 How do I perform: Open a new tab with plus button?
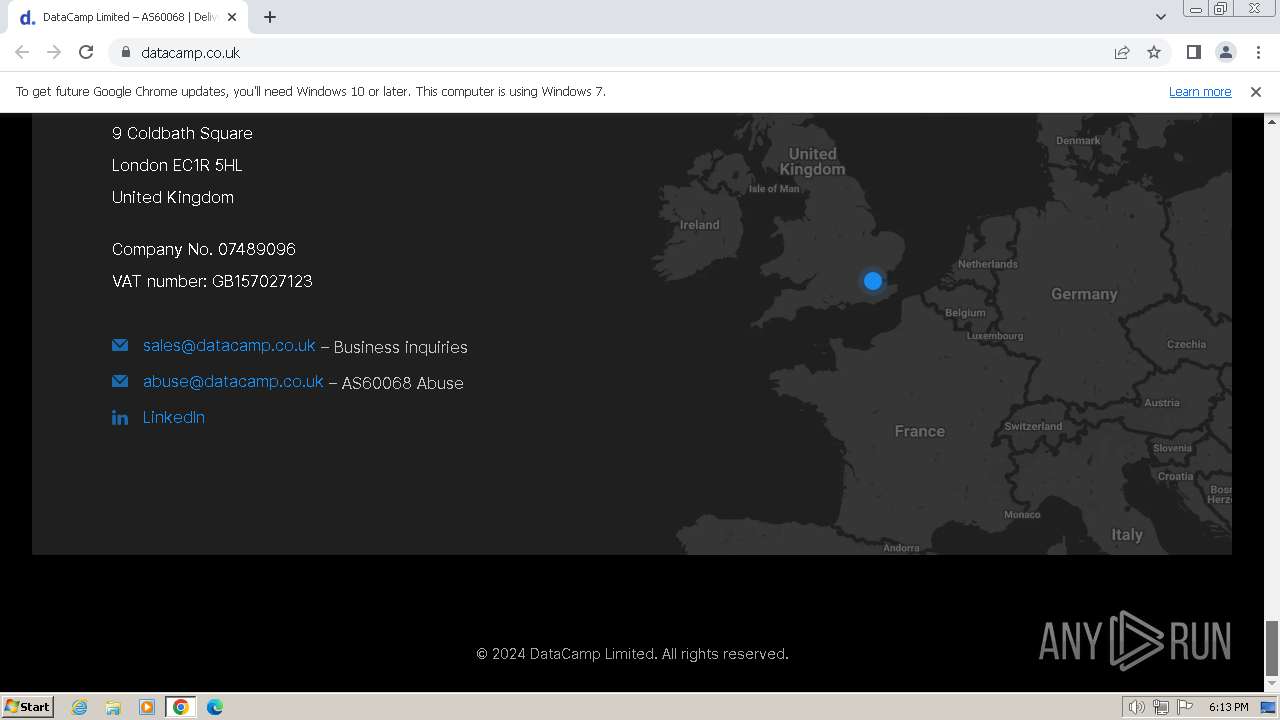point(270,17)
